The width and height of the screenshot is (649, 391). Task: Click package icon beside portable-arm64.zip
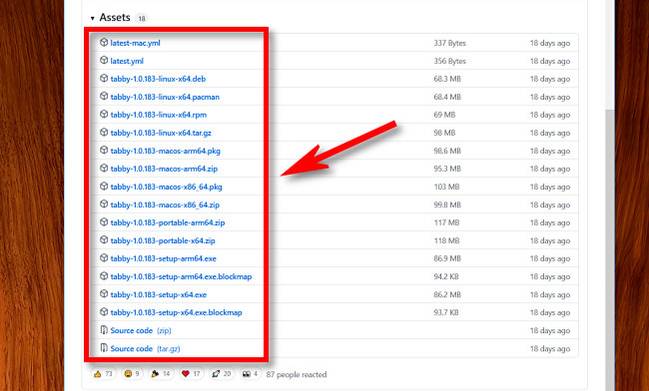click(104, 222)
